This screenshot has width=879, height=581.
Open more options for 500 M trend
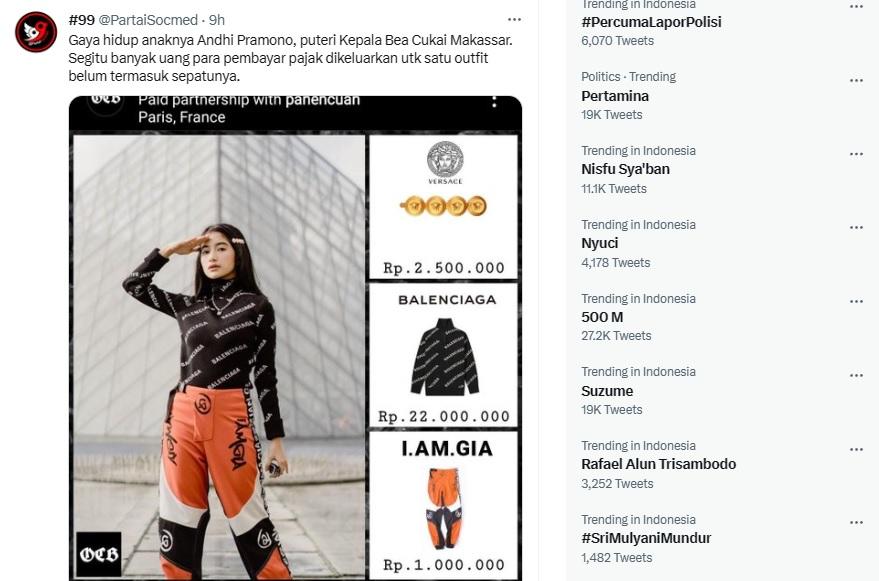[856, 301]
